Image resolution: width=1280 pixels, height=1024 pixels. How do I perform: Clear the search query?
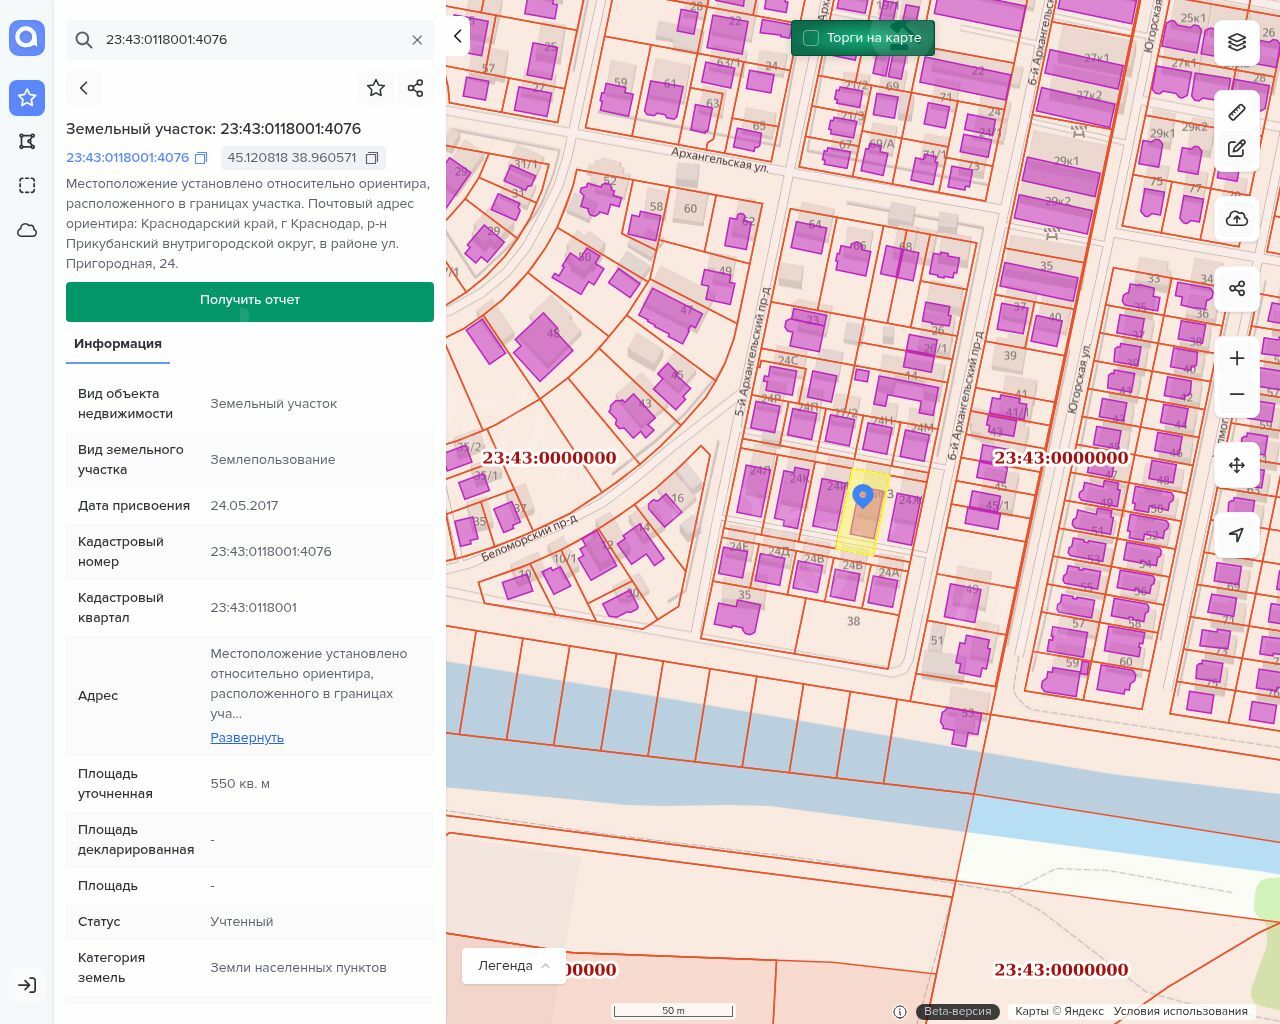tap(417, 40)
